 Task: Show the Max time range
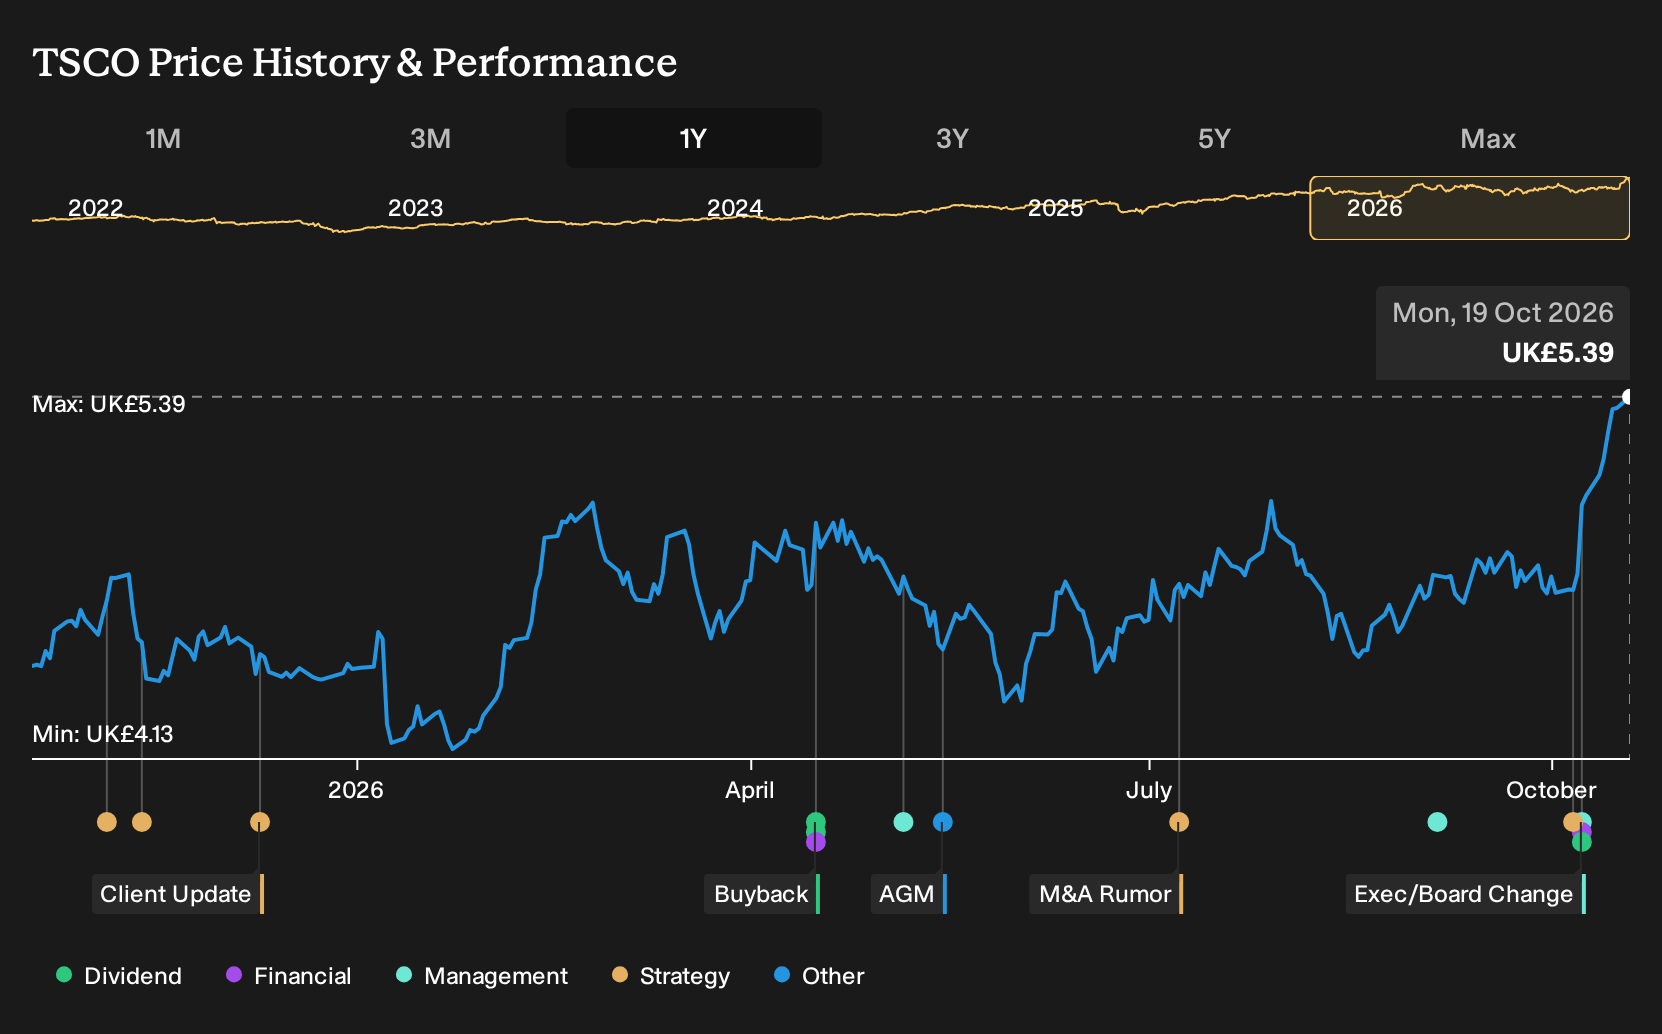[x=1488, y=138]
